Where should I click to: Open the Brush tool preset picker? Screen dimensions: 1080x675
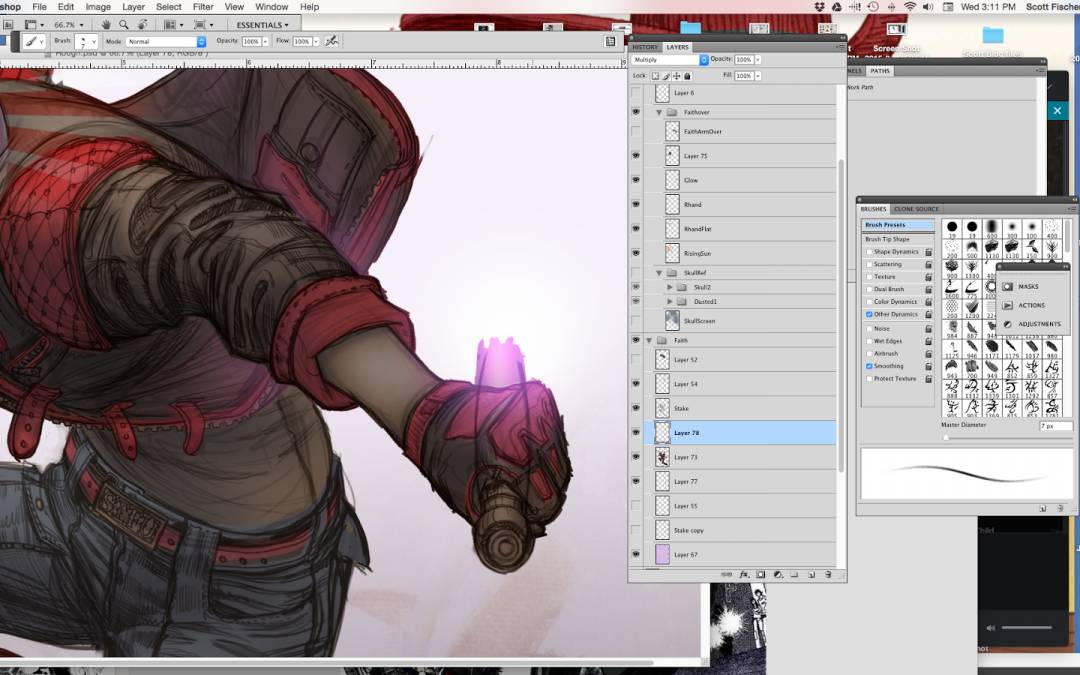click(x=34, y=42)
